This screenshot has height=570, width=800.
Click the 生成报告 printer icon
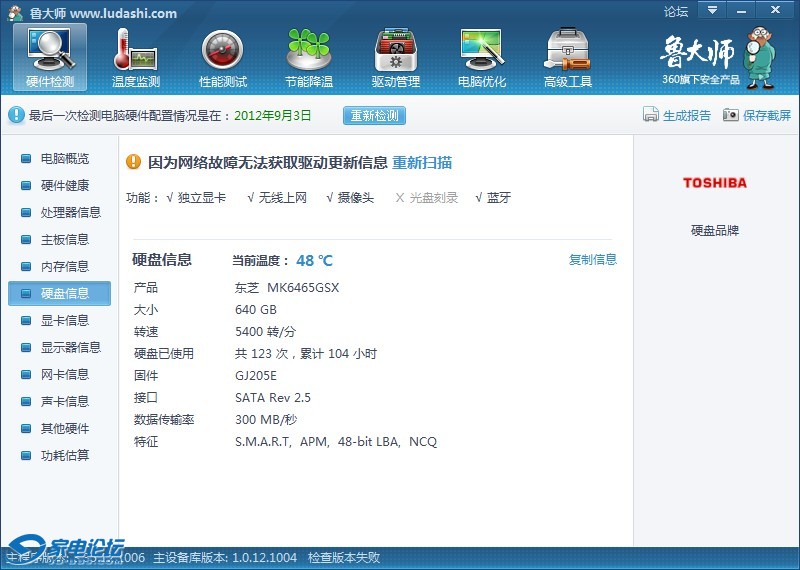(651, 114)
